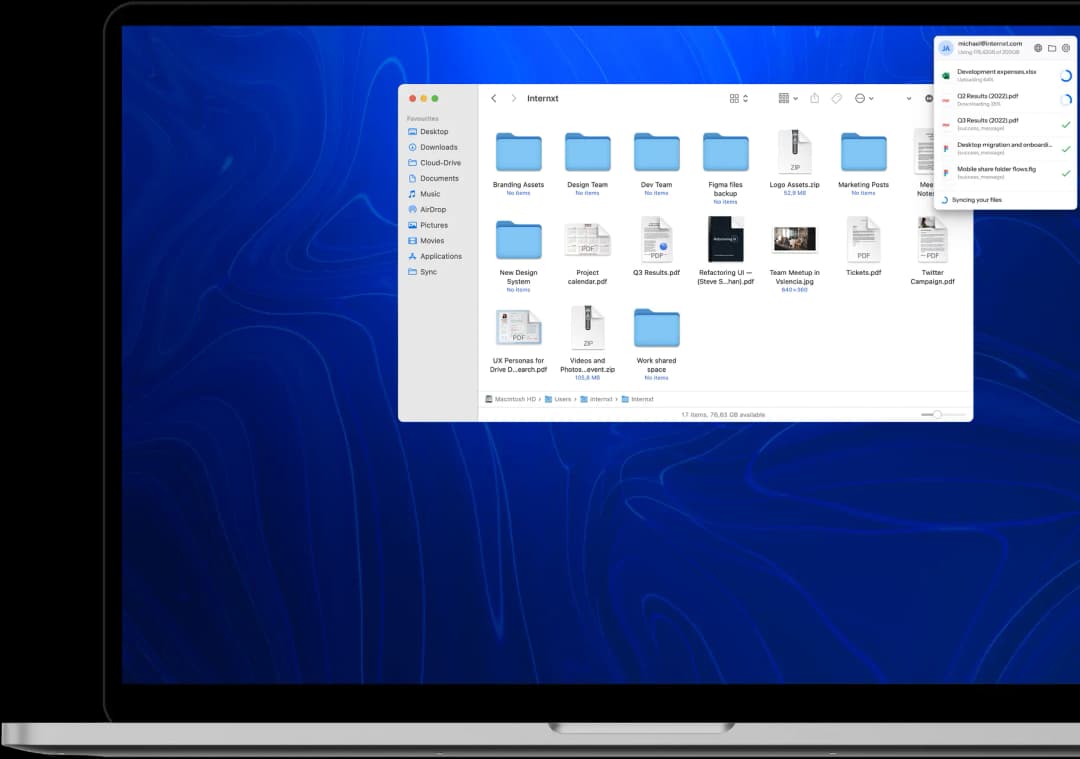The height and width of the screenshot is (759, 1080).
Task: Go back with the Finder back arrow
Action: point(494,98)
